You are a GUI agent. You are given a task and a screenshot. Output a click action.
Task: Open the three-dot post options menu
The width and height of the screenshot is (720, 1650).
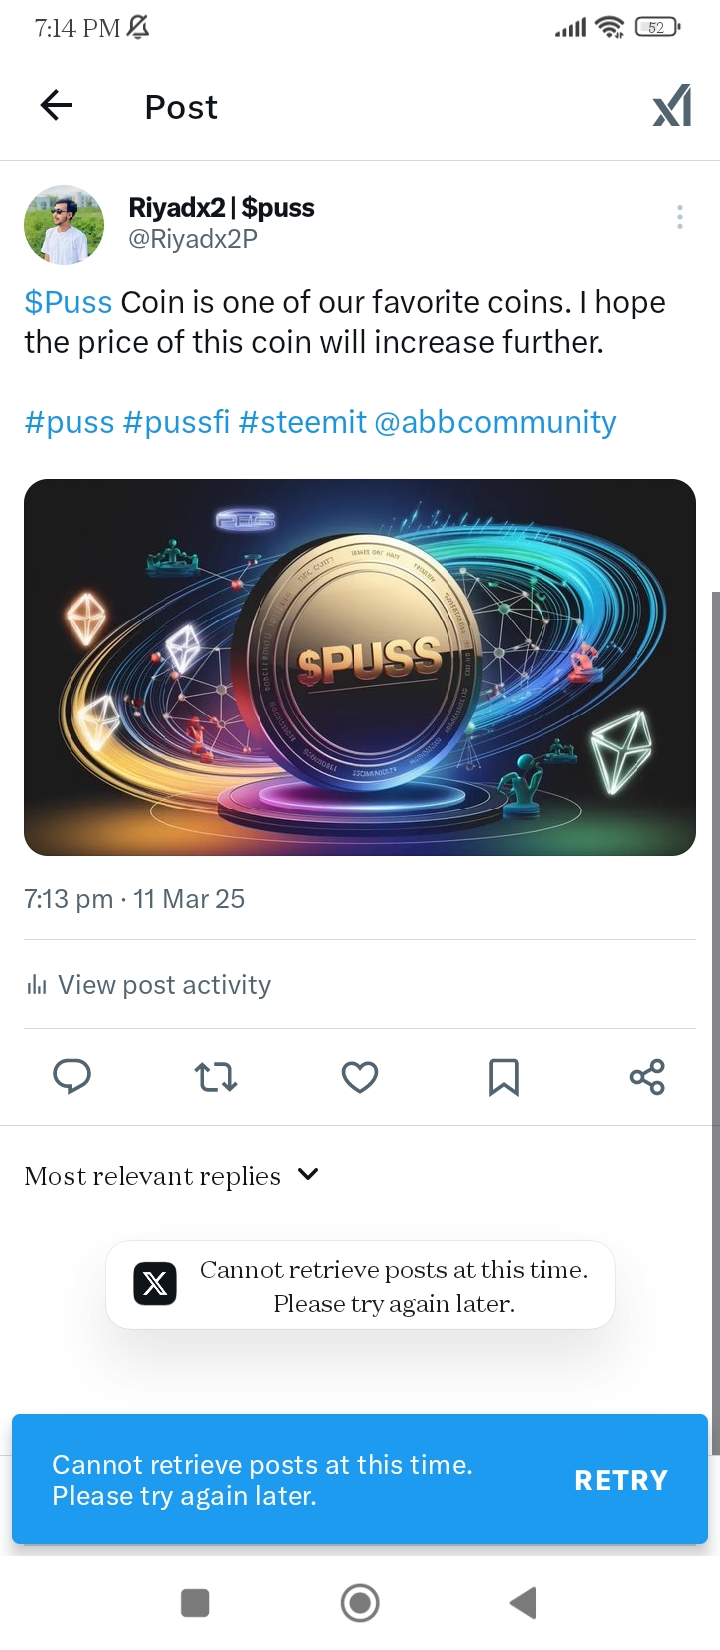pyautogui.click(x=680, y=217)
